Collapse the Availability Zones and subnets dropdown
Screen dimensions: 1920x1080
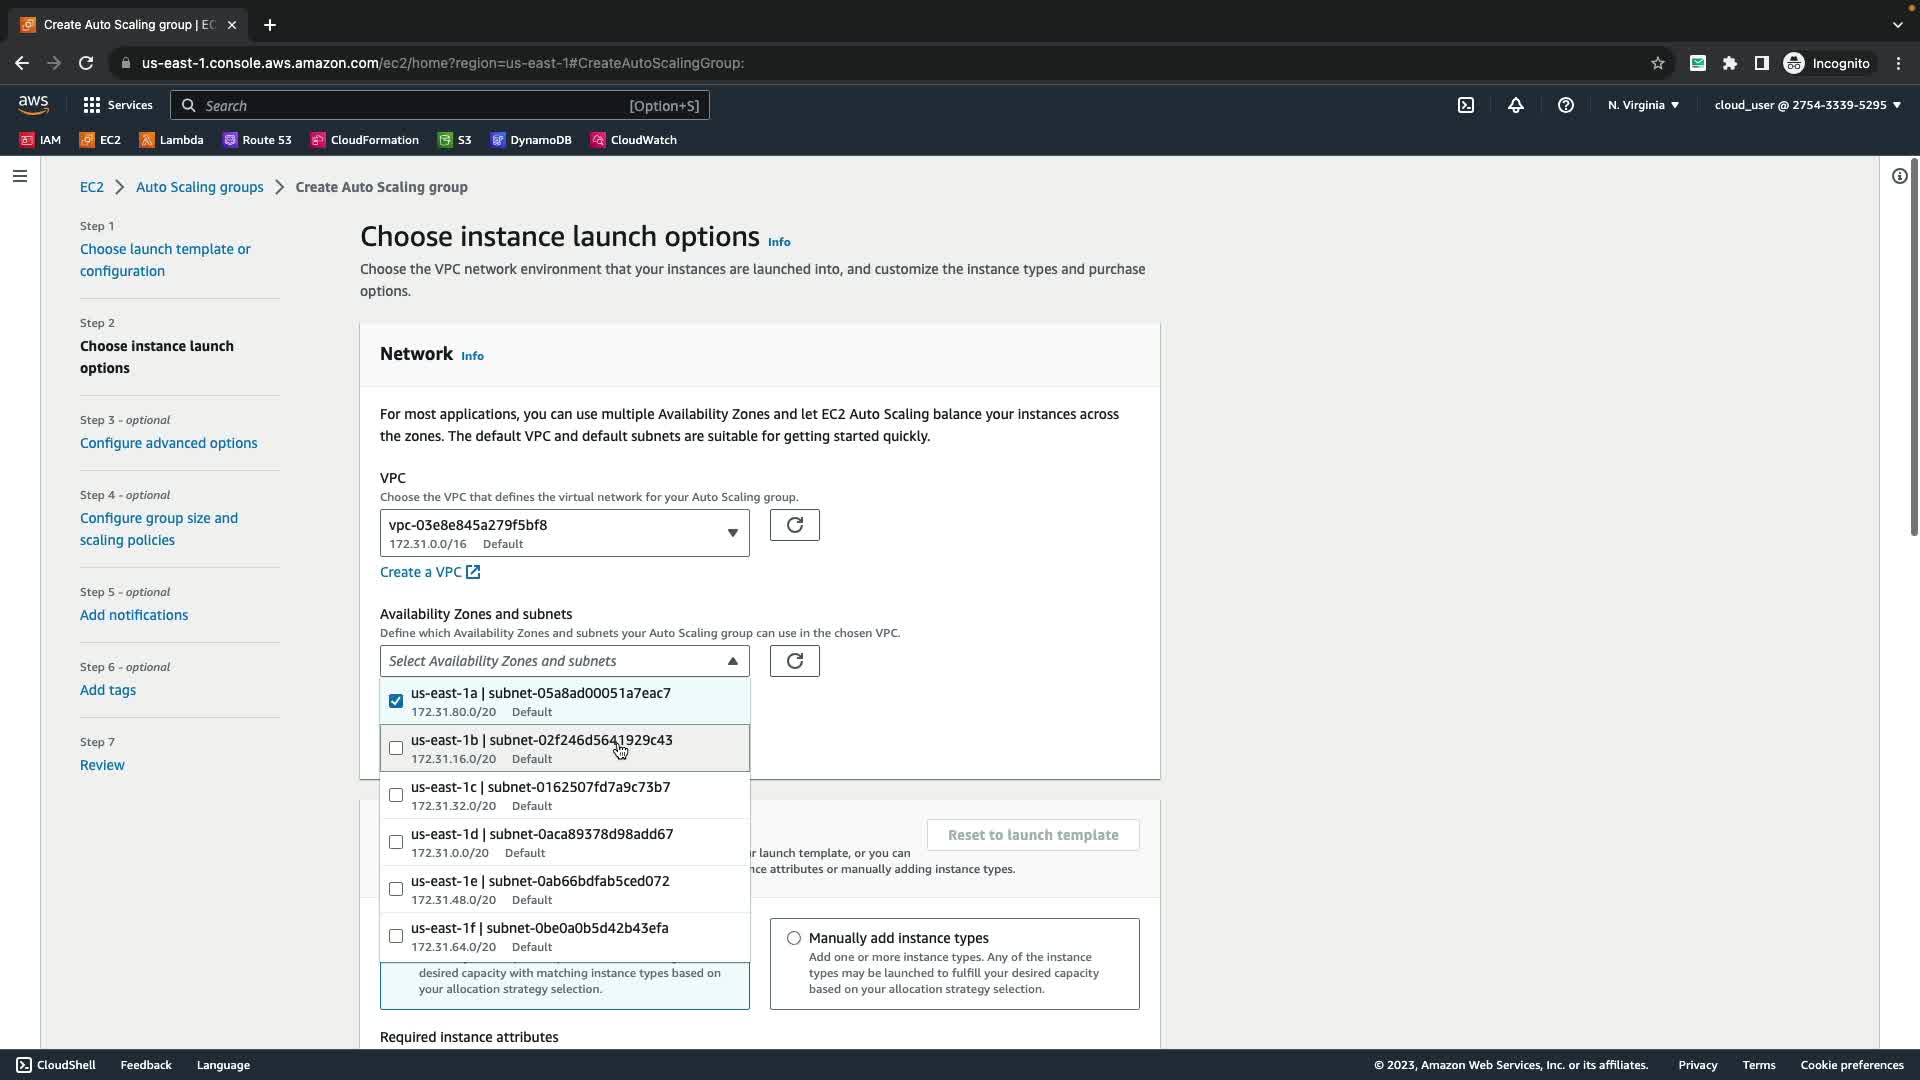[732, 661]
